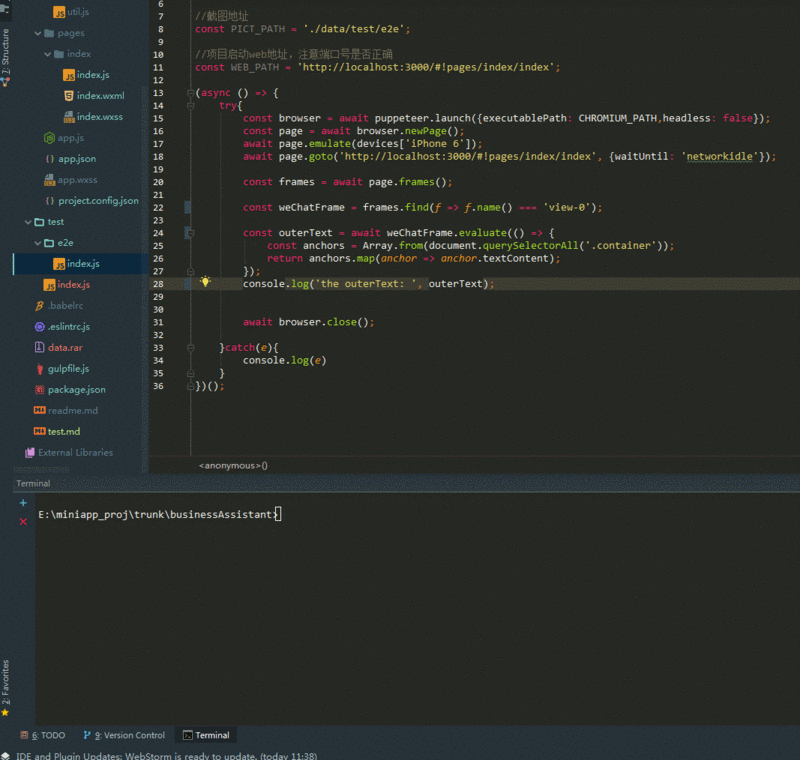800x760 pixels.
Task: Click the gulpfile.js file icon
Action: coord(40,369)
